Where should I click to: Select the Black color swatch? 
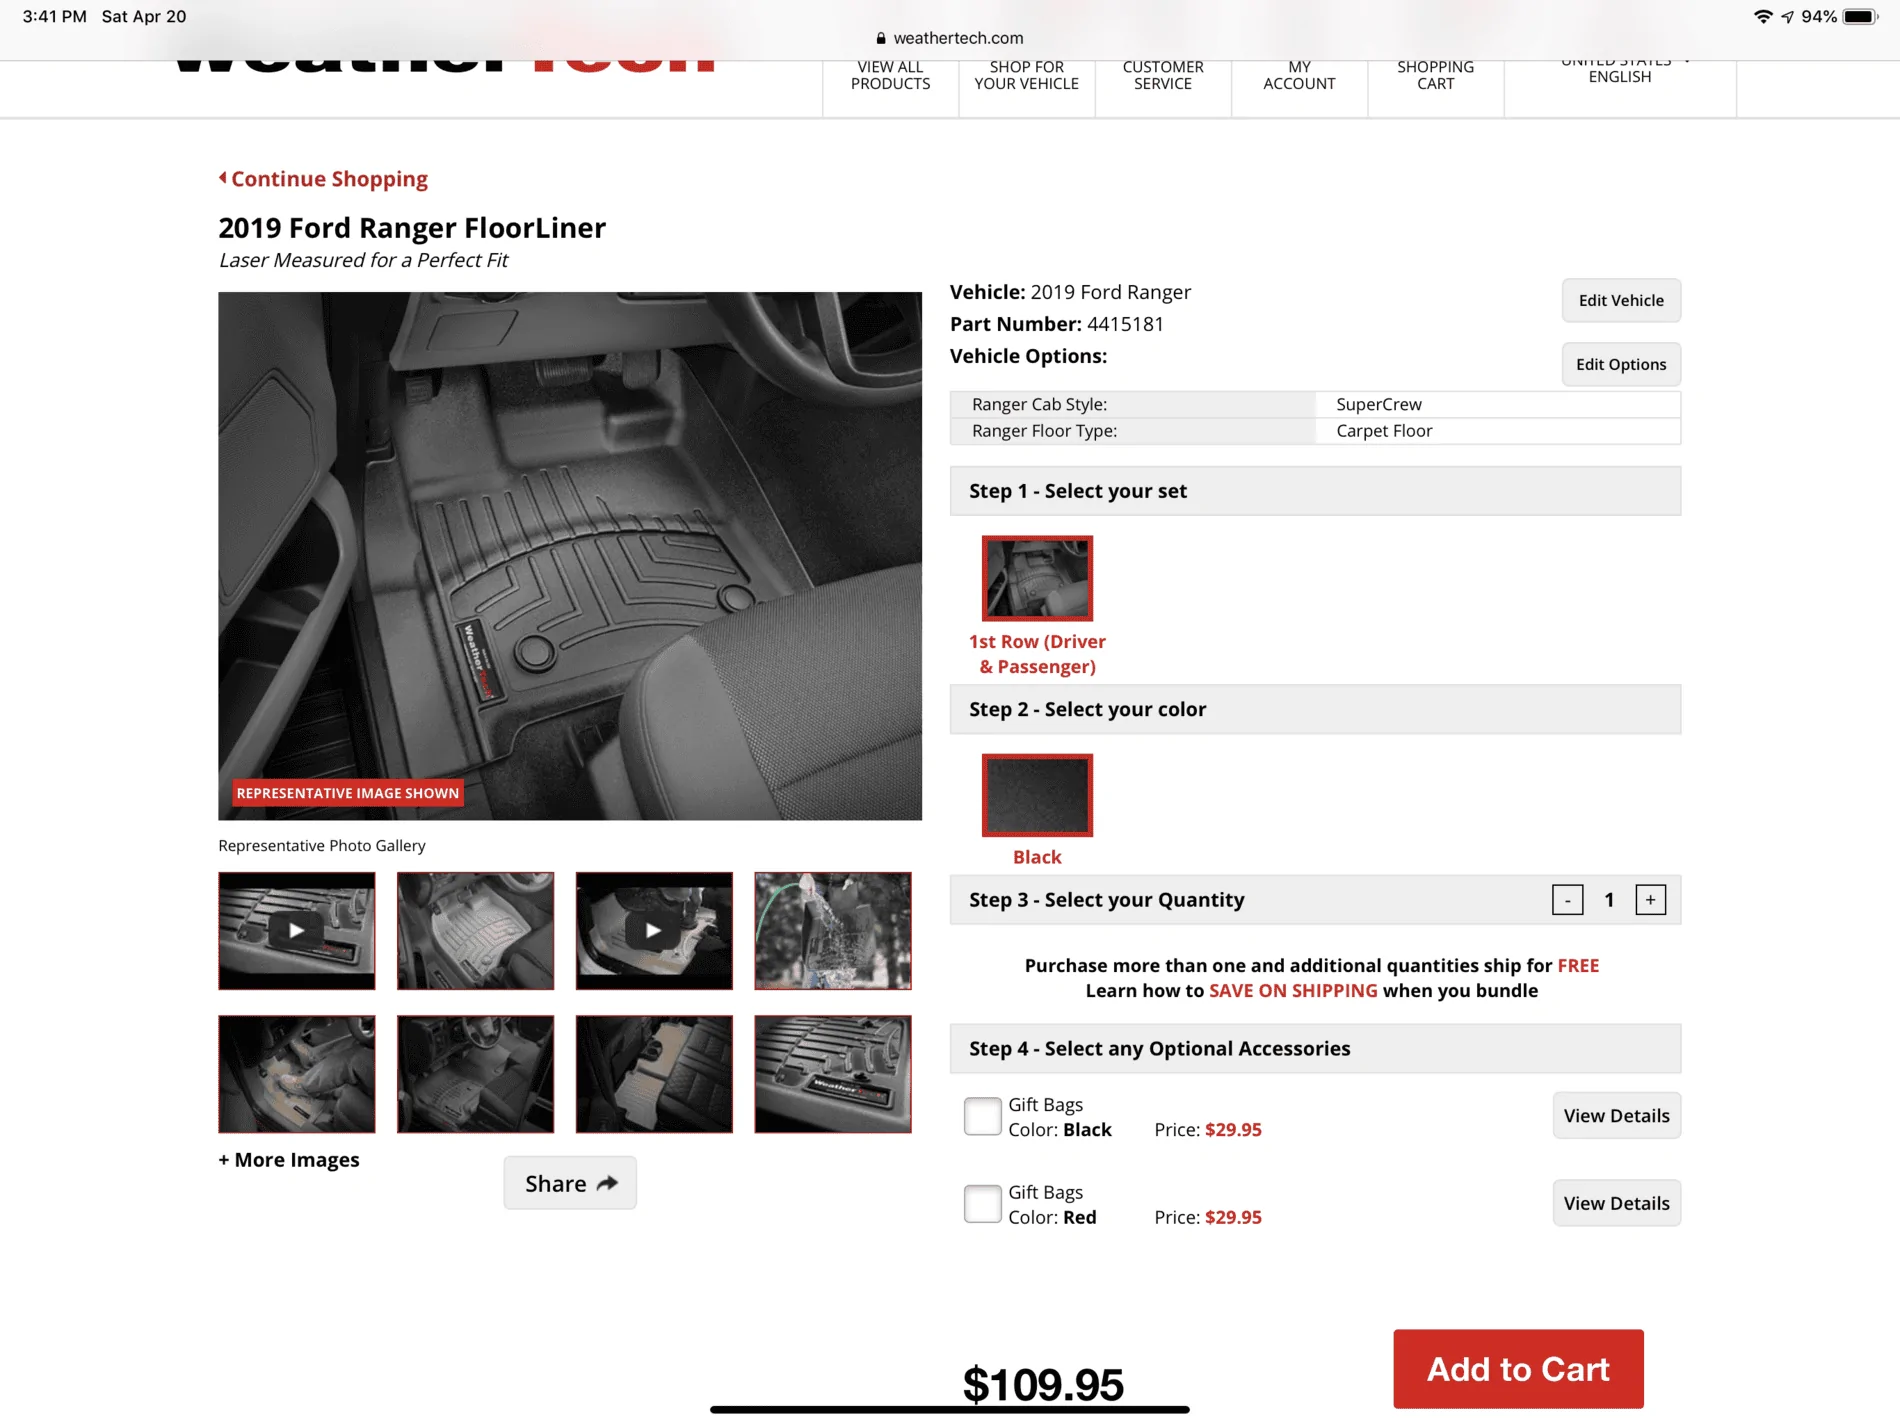(x=1037, y=795)
